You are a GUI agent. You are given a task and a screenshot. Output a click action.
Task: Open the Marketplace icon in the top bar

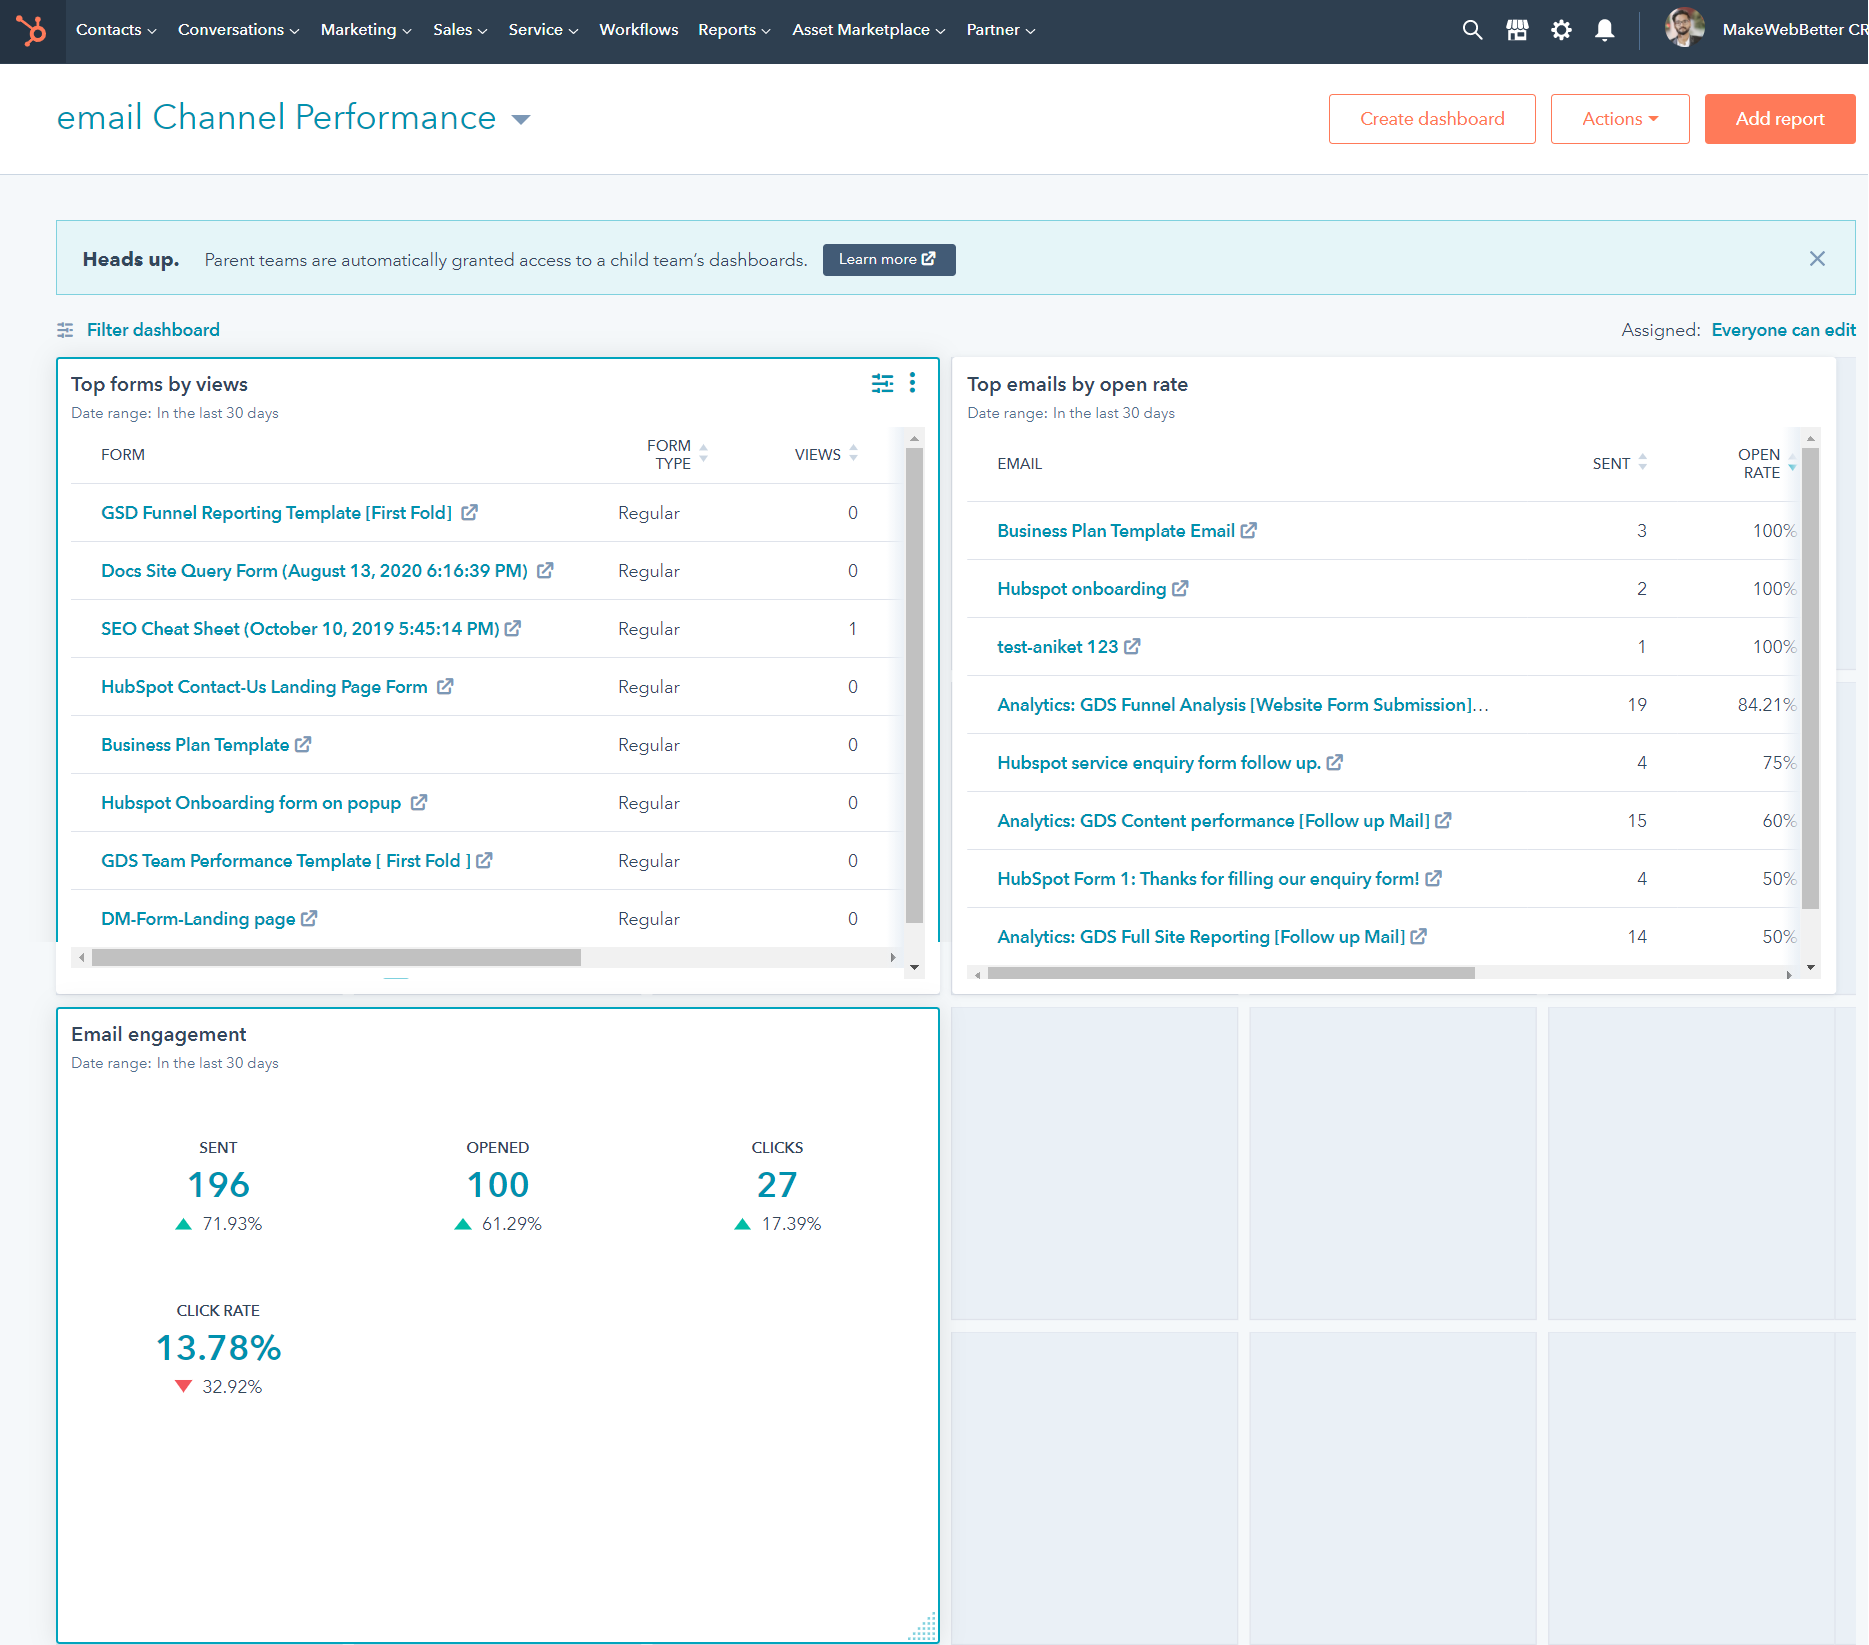click(x=1516, y=30)
